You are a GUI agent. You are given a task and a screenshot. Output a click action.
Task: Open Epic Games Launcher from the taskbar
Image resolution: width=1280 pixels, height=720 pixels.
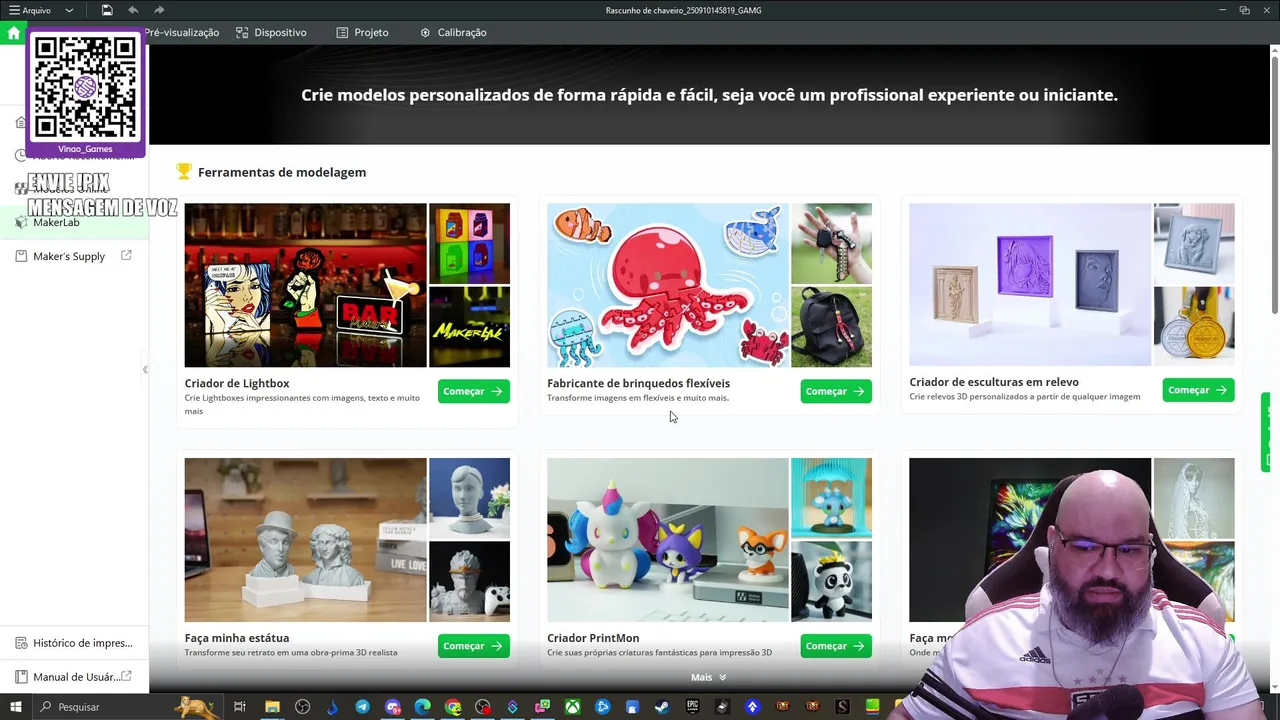coord(692,707)
